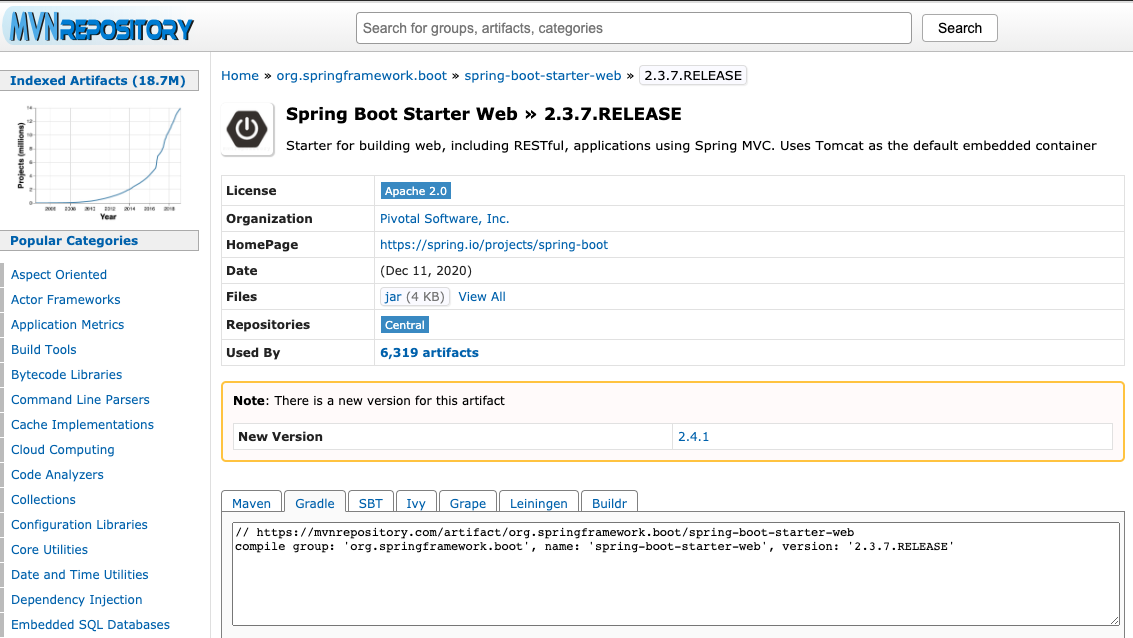Open the Code Analyzers category

point(57,475)
